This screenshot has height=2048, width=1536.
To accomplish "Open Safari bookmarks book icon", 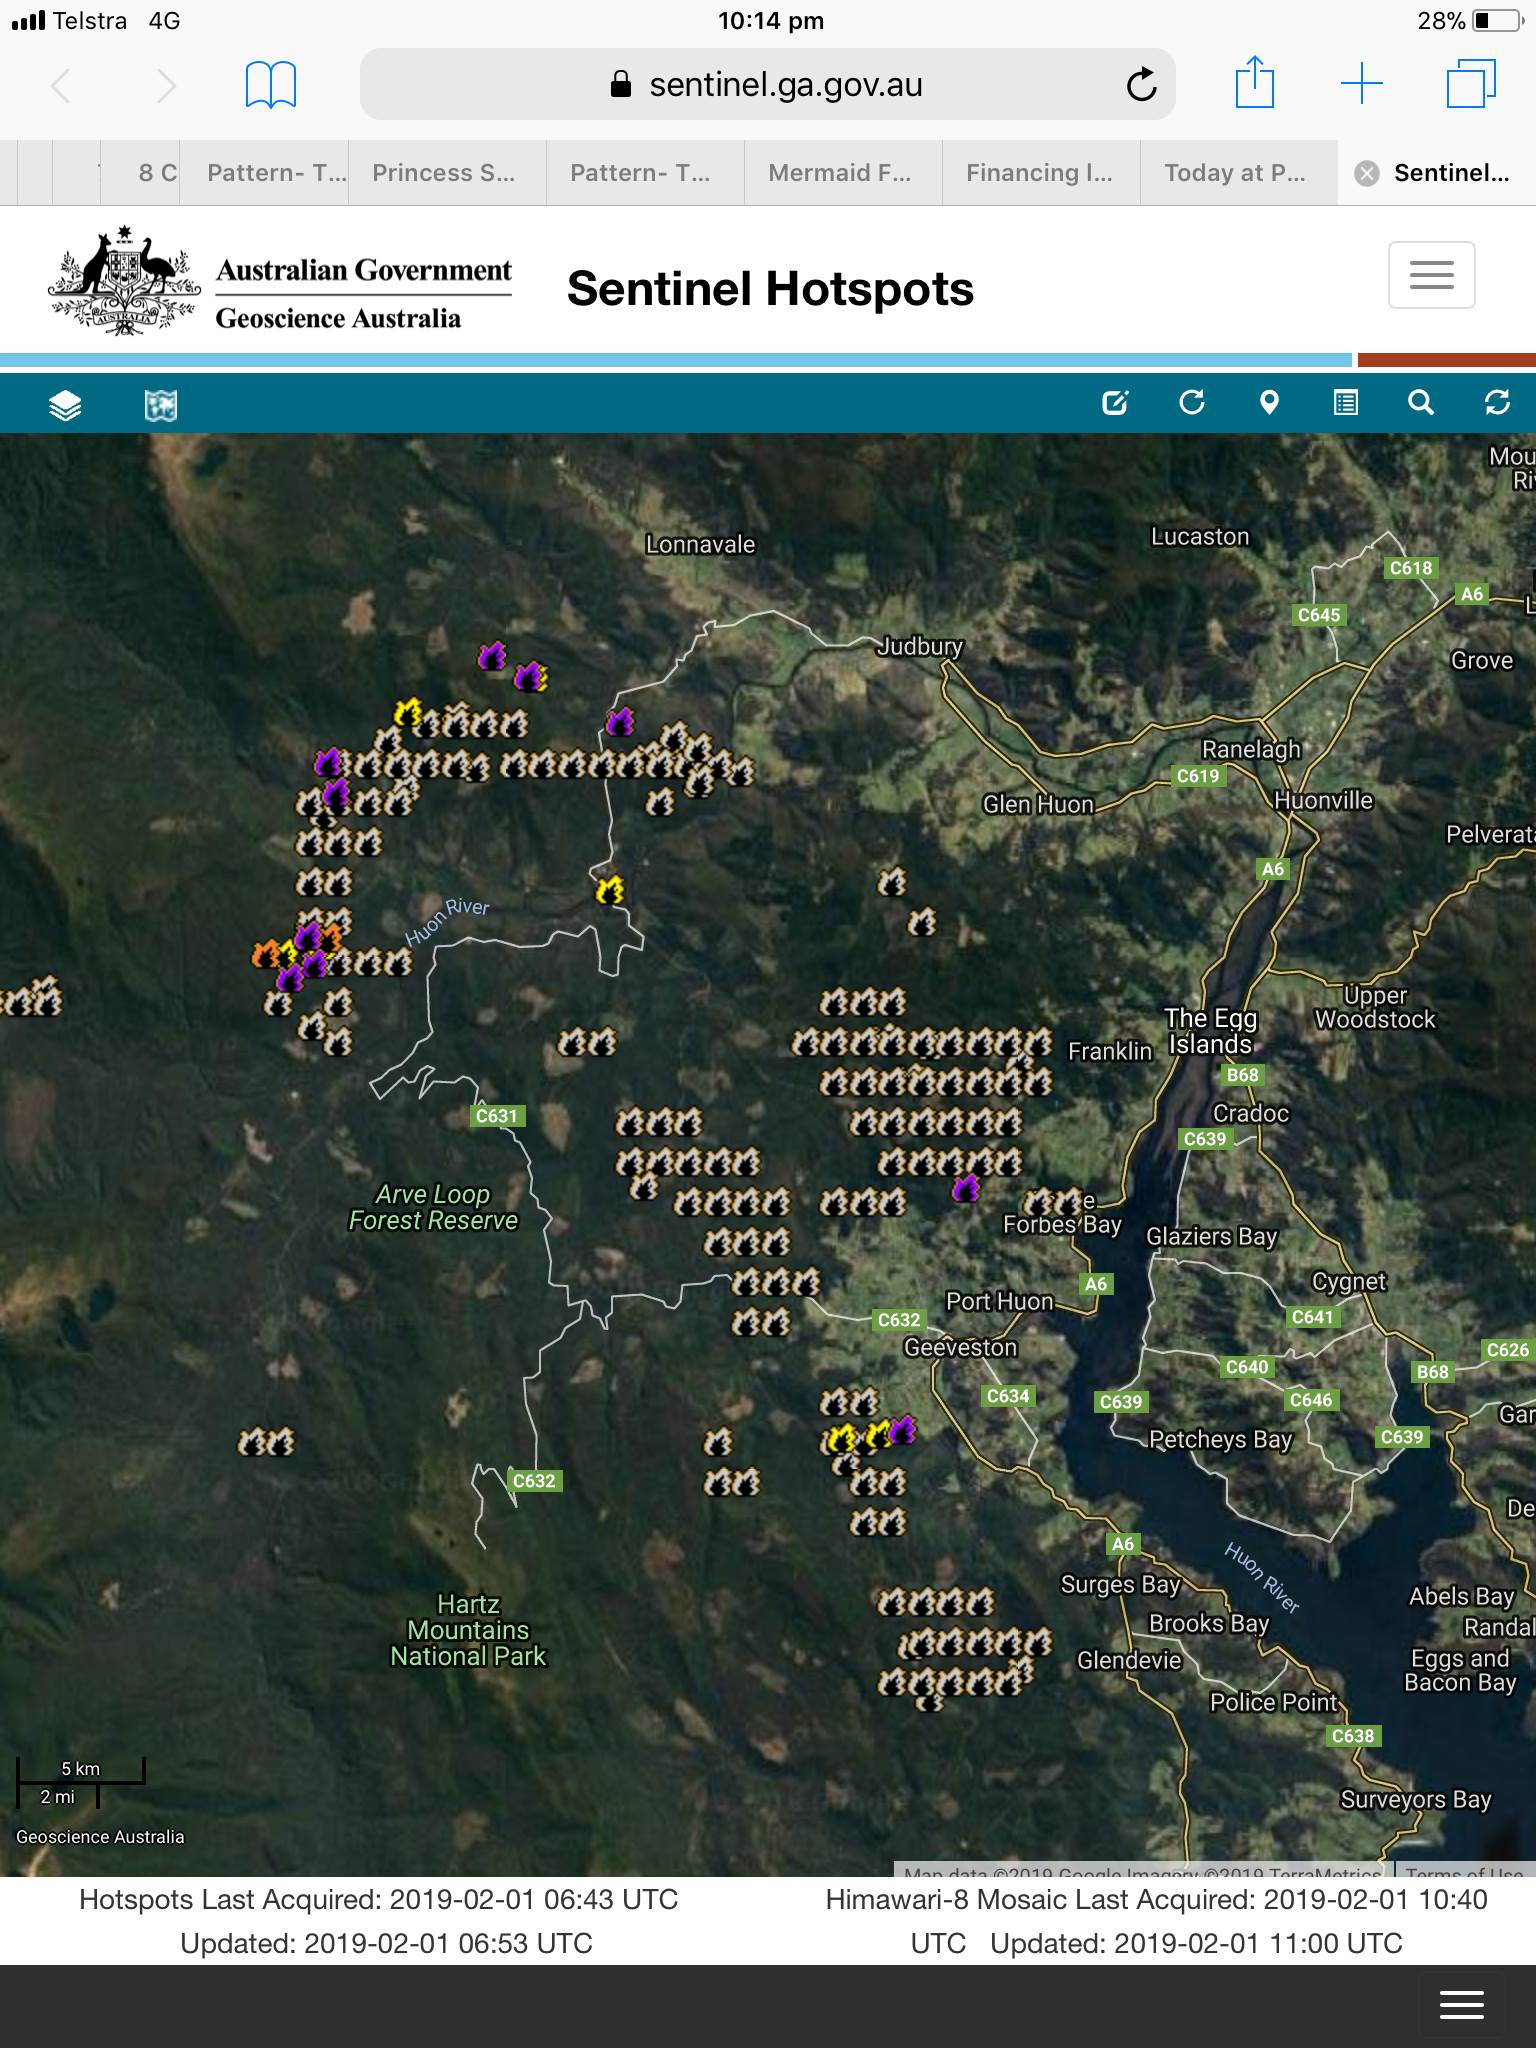I will (270, 85).
